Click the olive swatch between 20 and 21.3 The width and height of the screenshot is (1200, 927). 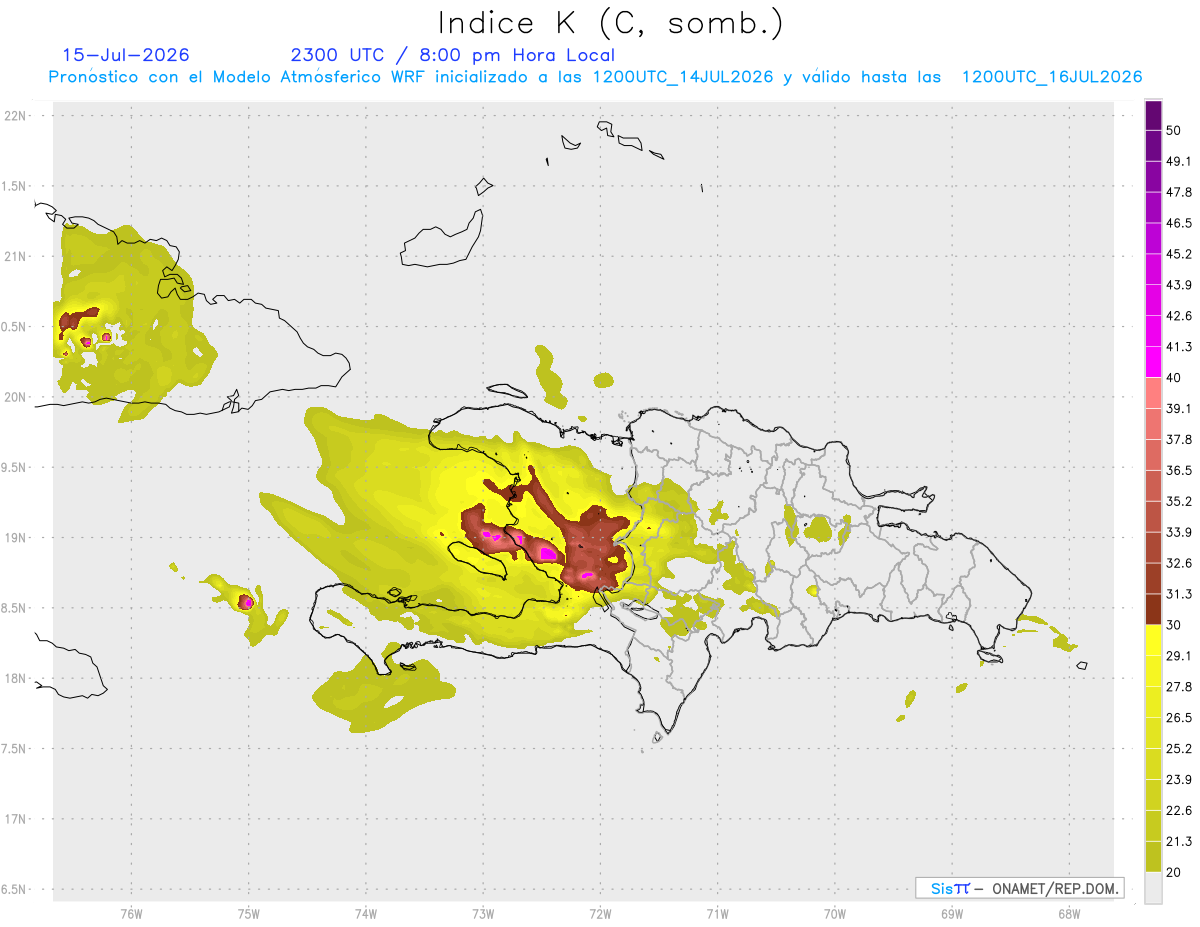[x=1153, y=857]
